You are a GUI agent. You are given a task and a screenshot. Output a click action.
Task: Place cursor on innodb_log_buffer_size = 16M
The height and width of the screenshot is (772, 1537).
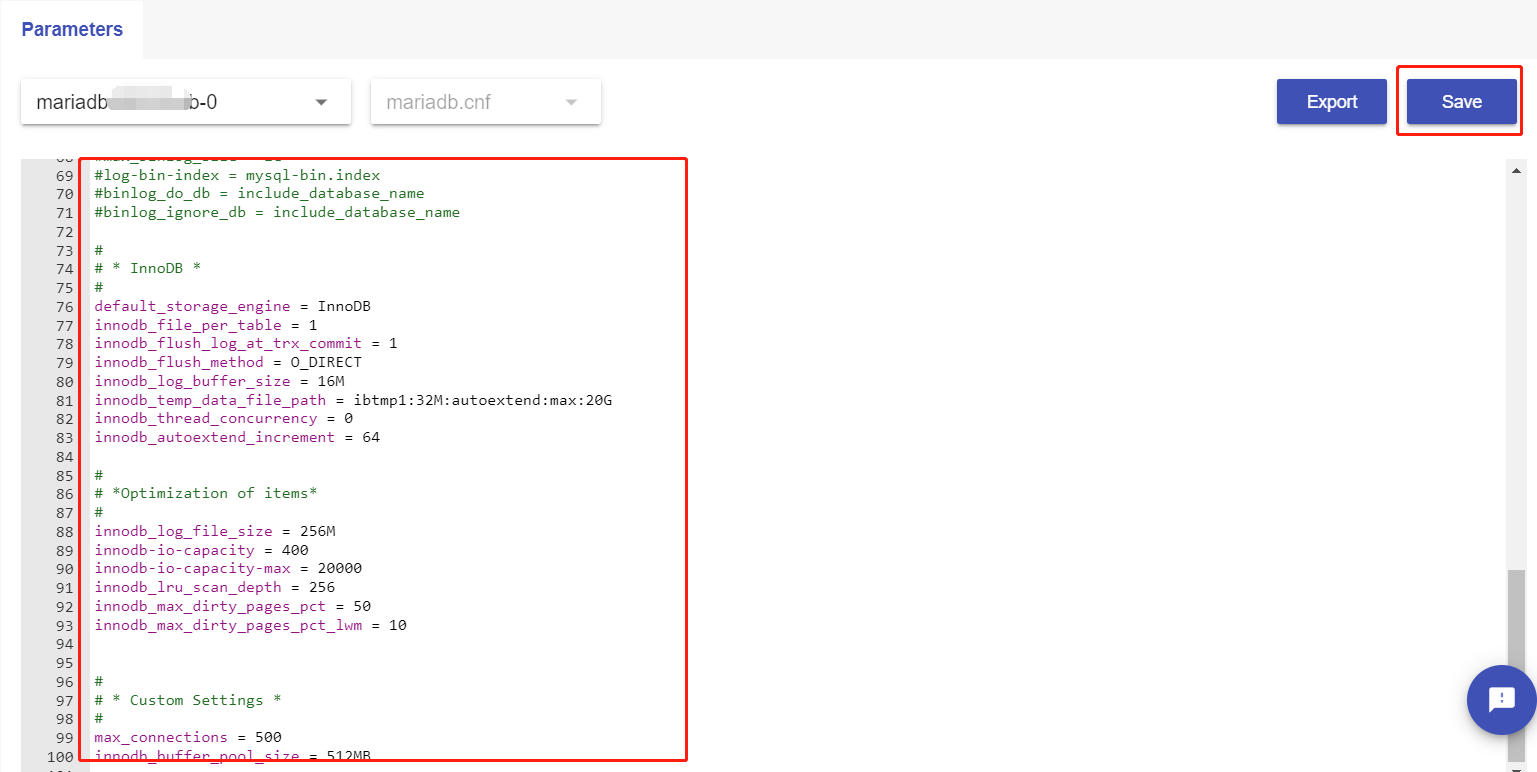click(x=219, y=381)
